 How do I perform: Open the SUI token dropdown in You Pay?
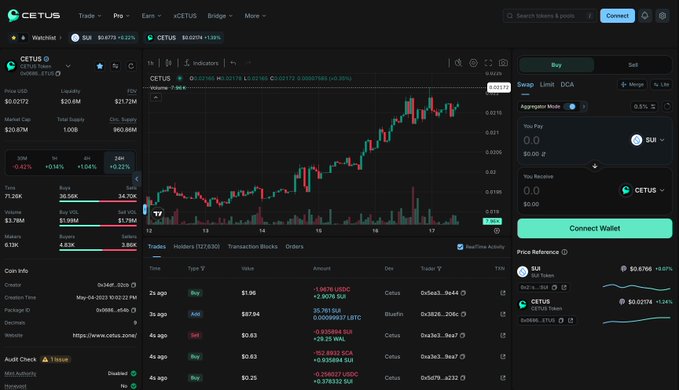click(648, 140)
